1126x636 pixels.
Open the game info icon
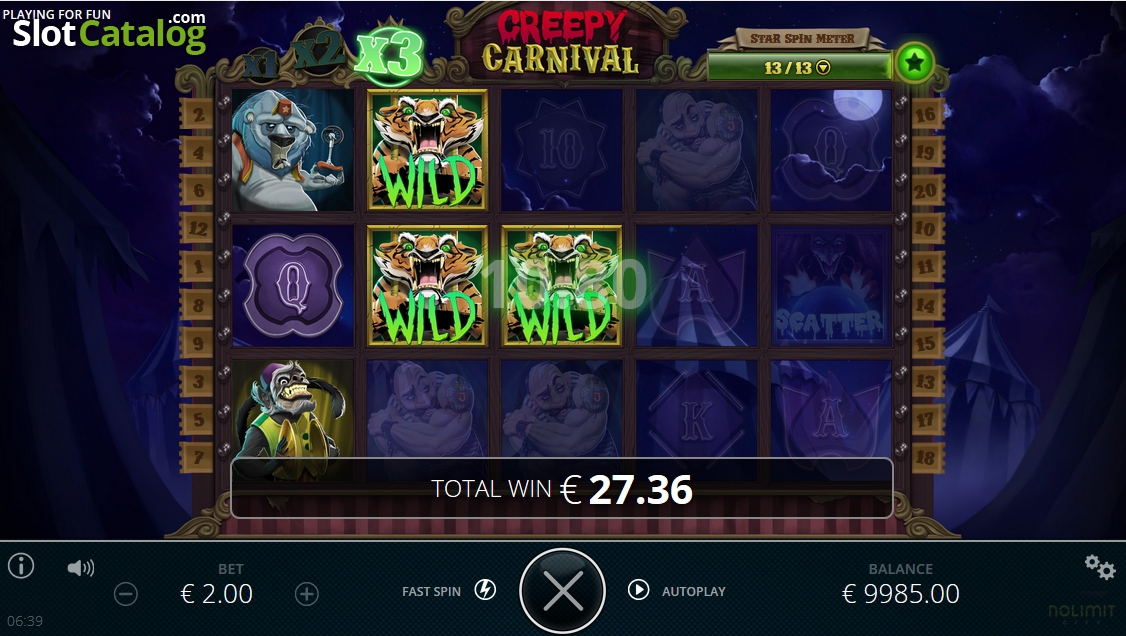pos(21,566)
